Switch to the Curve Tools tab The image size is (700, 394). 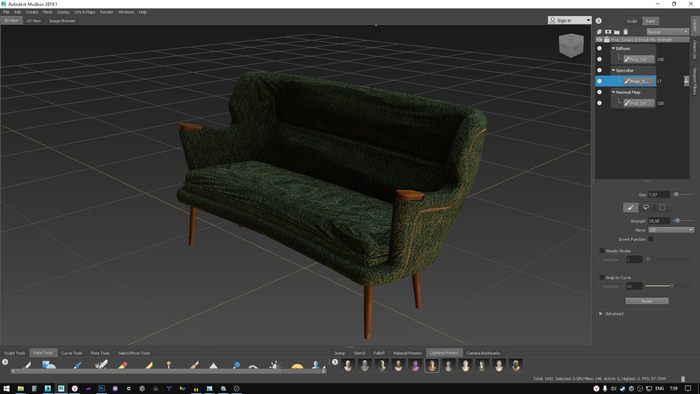click(71, 353)
